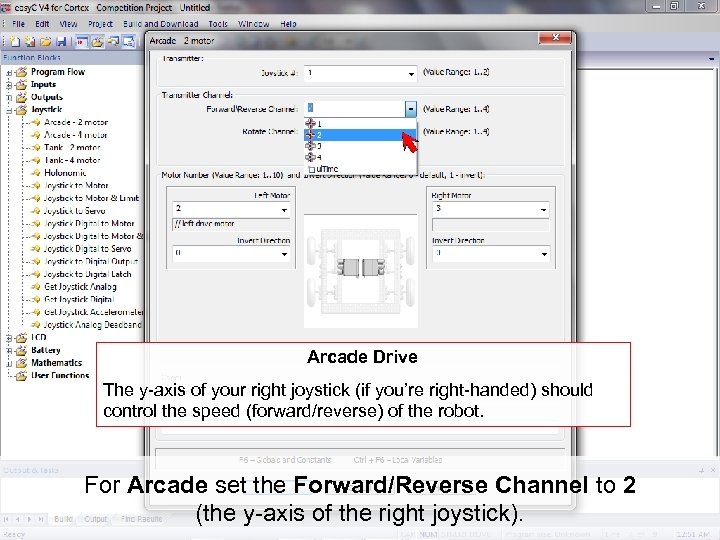The image size is (720, 540).
Task: Click the Project Explorer toolbar icon
Action: (x=113, y=42)
